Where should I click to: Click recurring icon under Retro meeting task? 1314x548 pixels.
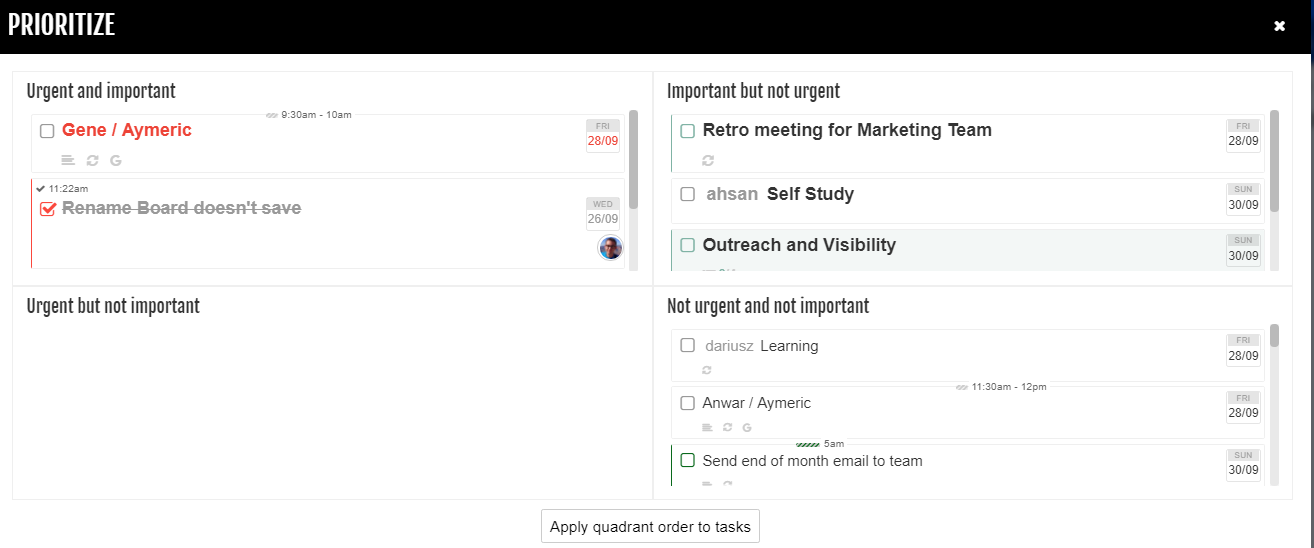coord(709,160)
